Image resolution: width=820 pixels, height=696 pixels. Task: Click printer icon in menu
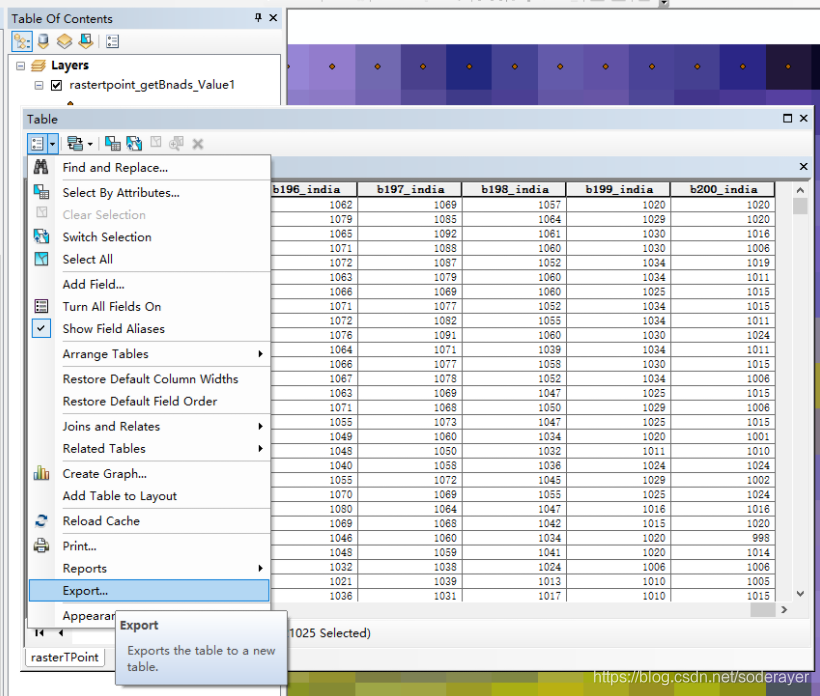coord(41,546)
